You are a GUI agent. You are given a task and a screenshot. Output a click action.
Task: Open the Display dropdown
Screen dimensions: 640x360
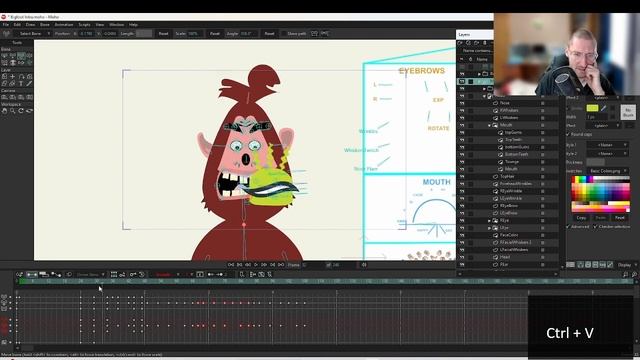click(x=627, y=265)
